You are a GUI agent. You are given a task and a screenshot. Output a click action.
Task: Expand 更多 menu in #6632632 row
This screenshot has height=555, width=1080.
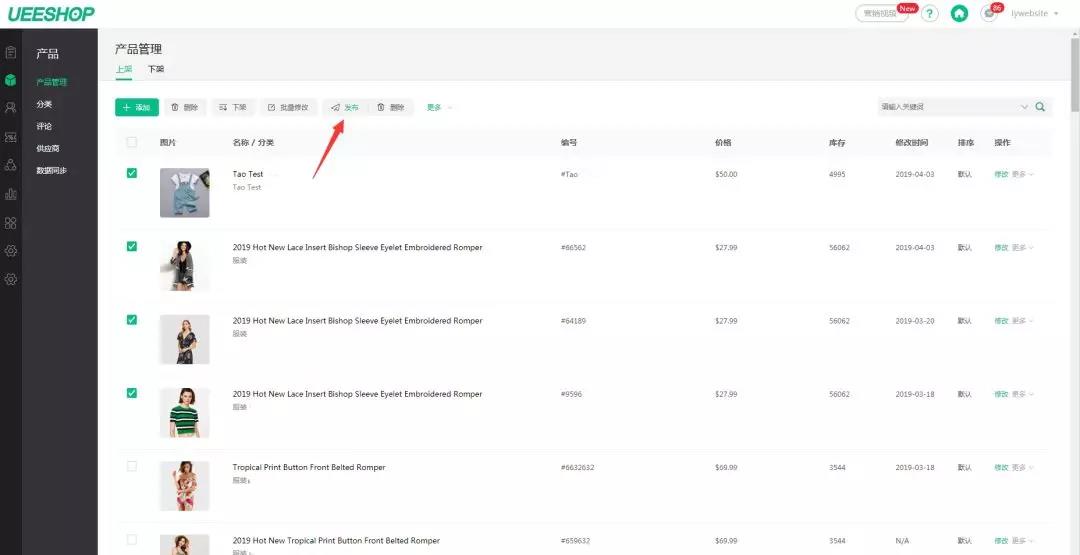[x=1023, y=468]
